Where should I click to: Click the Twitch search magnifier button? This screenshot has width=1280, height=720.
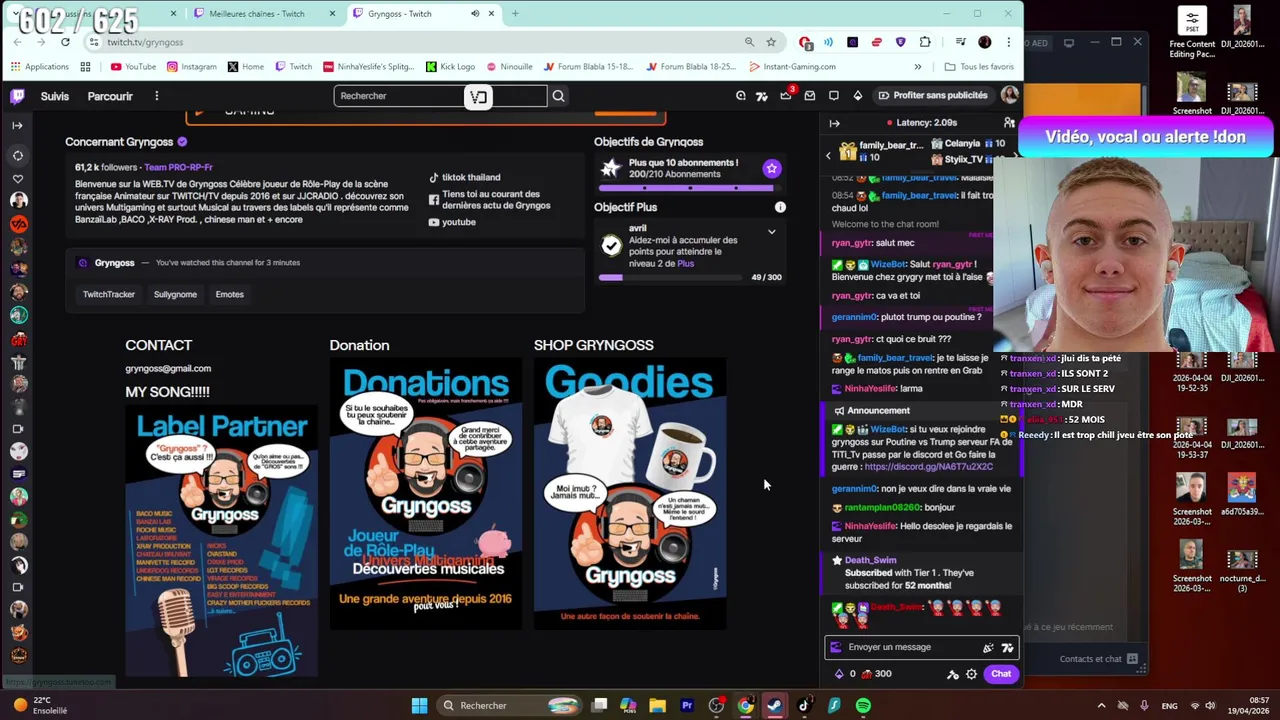558,96
